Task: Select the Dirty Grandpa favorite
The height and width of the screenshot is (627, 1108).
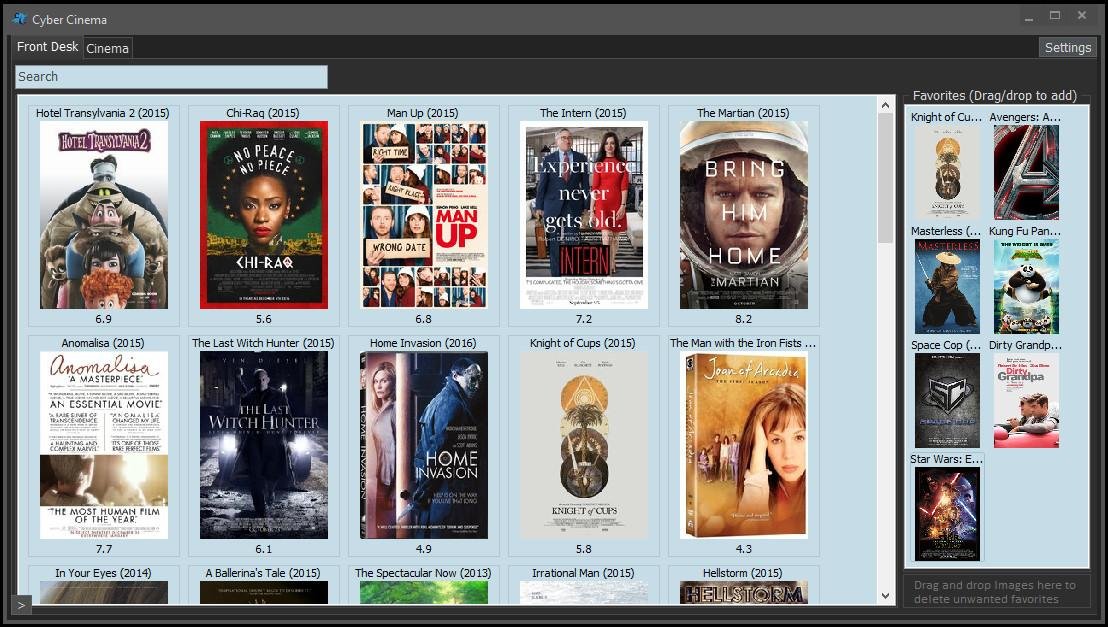Action: click(x=1027, y=400)
